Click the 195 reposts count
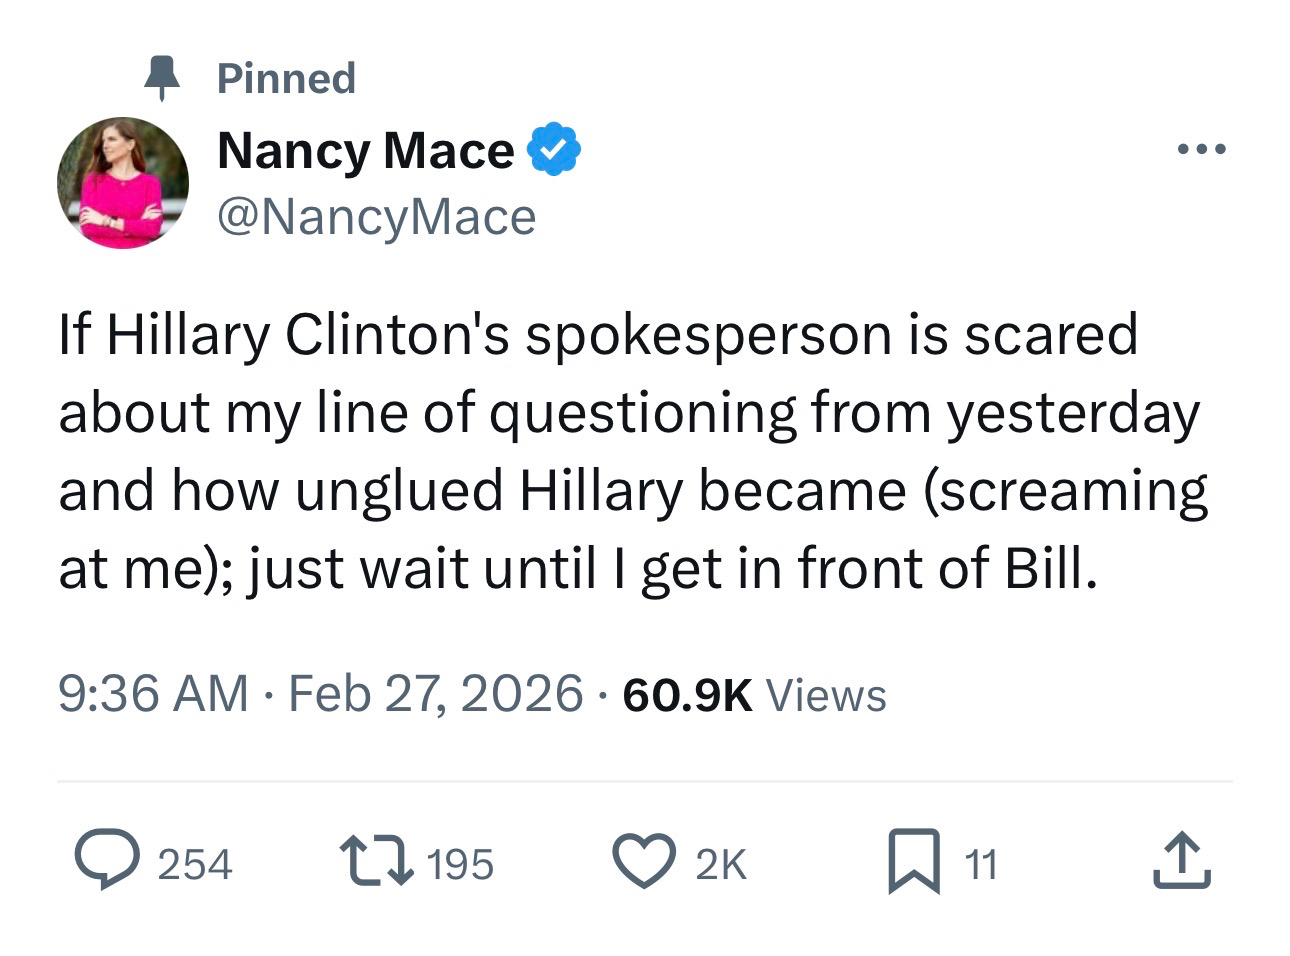Image resolution: width=1290 pixels, height=956 pixels. [x=460, y=864]
